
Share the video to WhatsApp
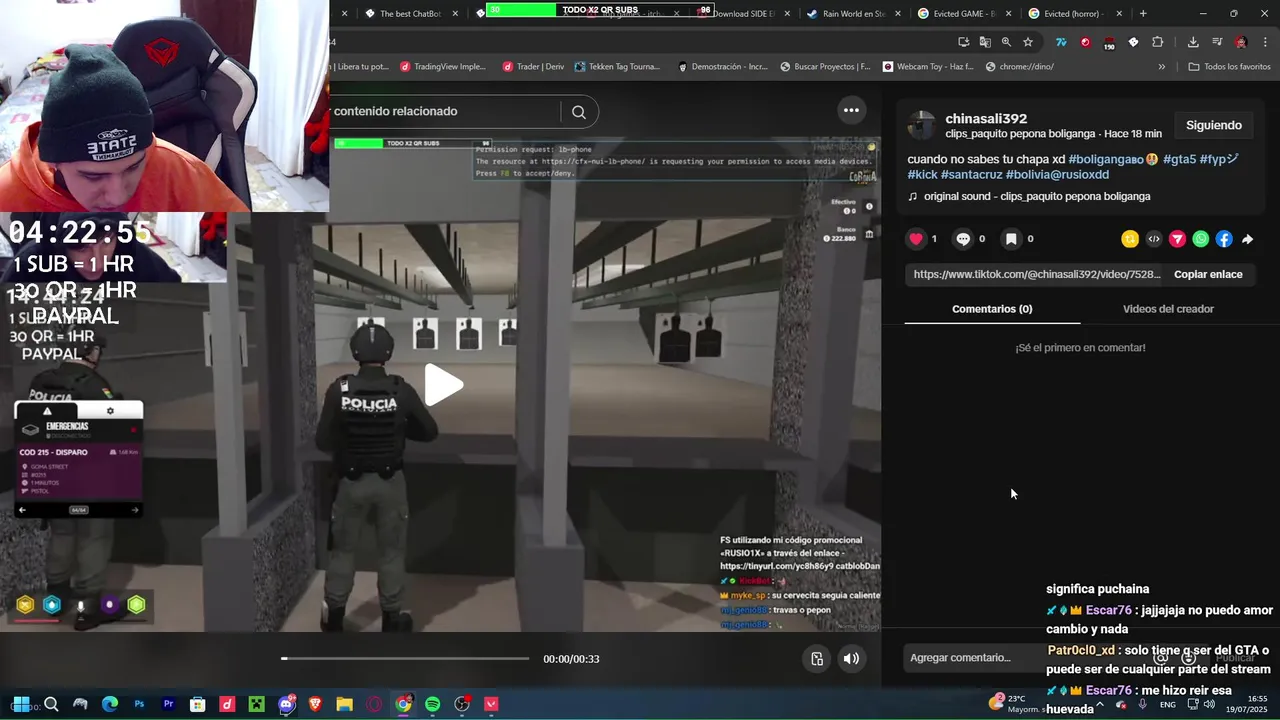tap(1201, 239)
